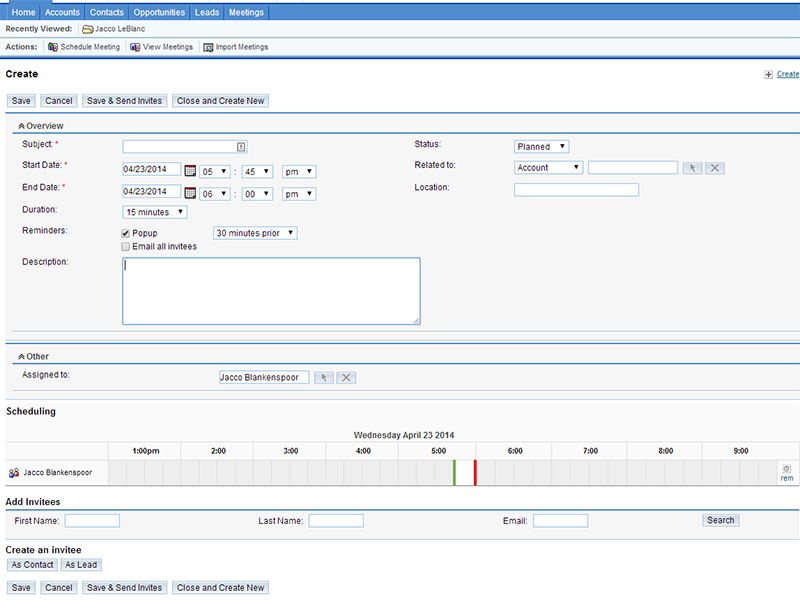Clear the Related to field with X

pyautogui.click(x=714, y=168)
